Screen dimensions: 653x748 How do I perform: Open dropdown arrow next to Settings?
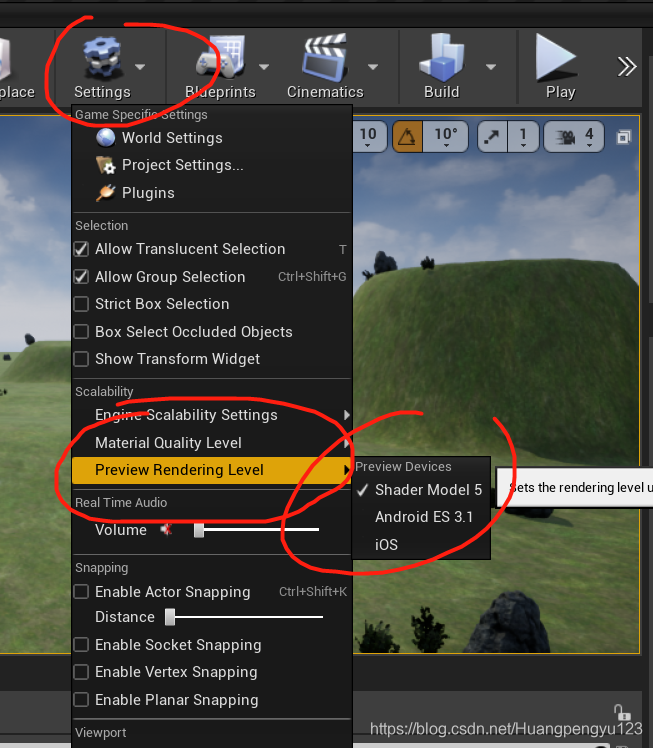140,67
